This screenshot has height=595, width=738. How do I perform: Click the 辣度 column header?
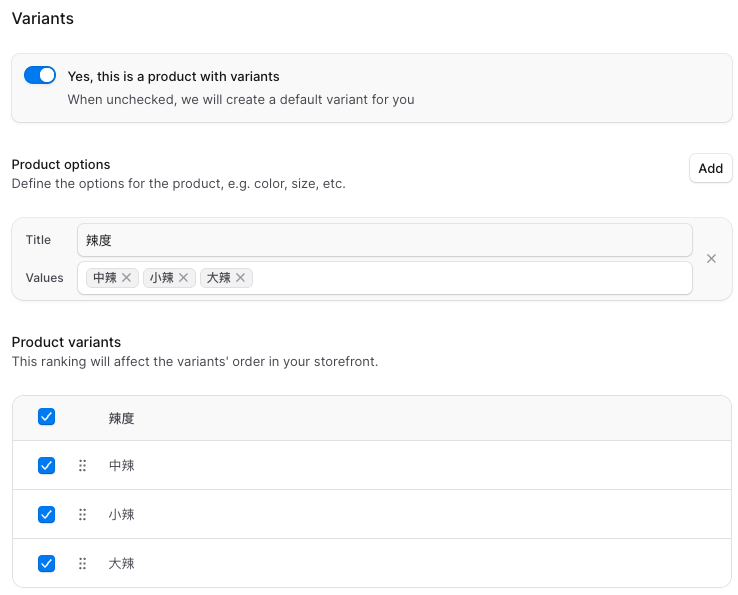tap(122, 419)
